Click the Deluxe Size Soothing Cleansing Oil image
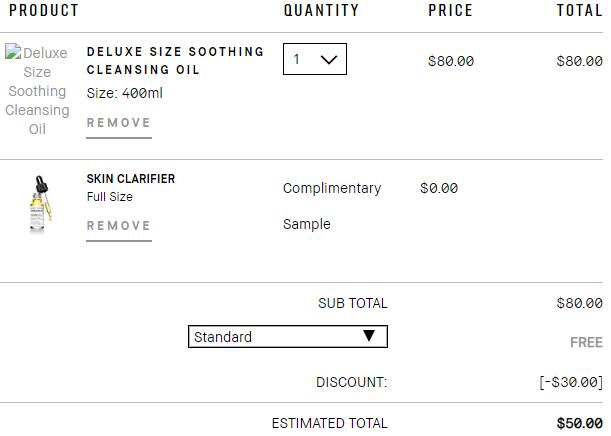Image resolution: width=611 pixels, height=436 pixels. click(37, 90)
